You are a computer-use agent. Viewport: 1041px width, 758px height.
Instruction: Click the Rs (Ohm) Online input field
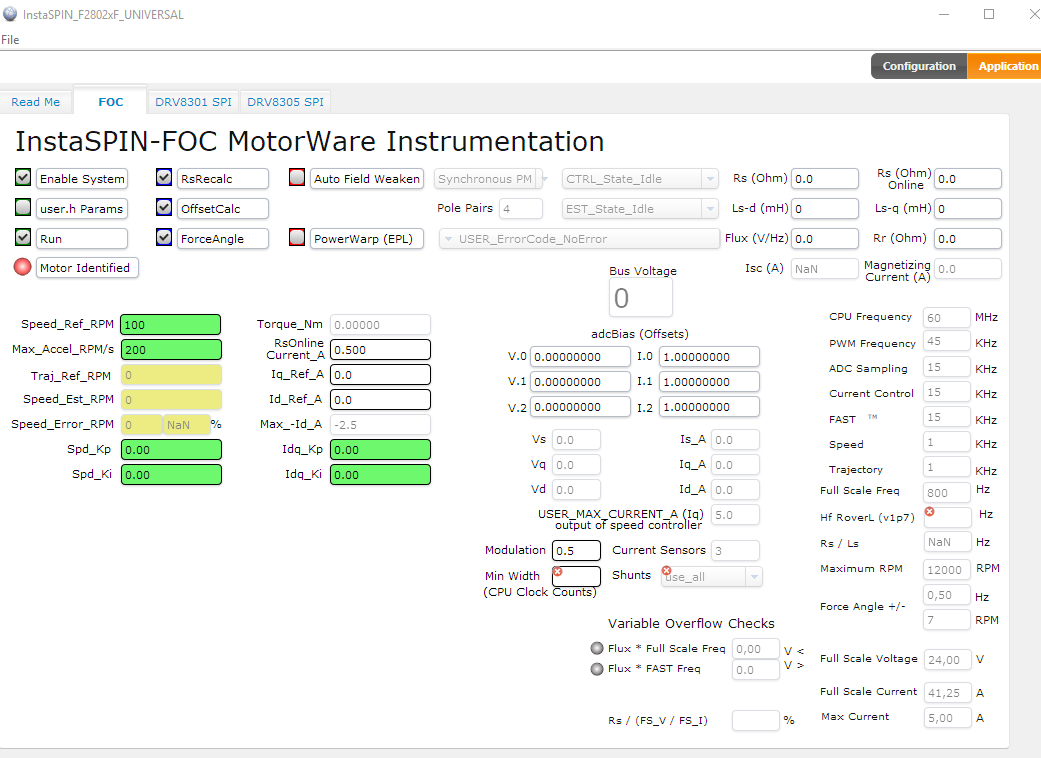(x=967, y=179)
